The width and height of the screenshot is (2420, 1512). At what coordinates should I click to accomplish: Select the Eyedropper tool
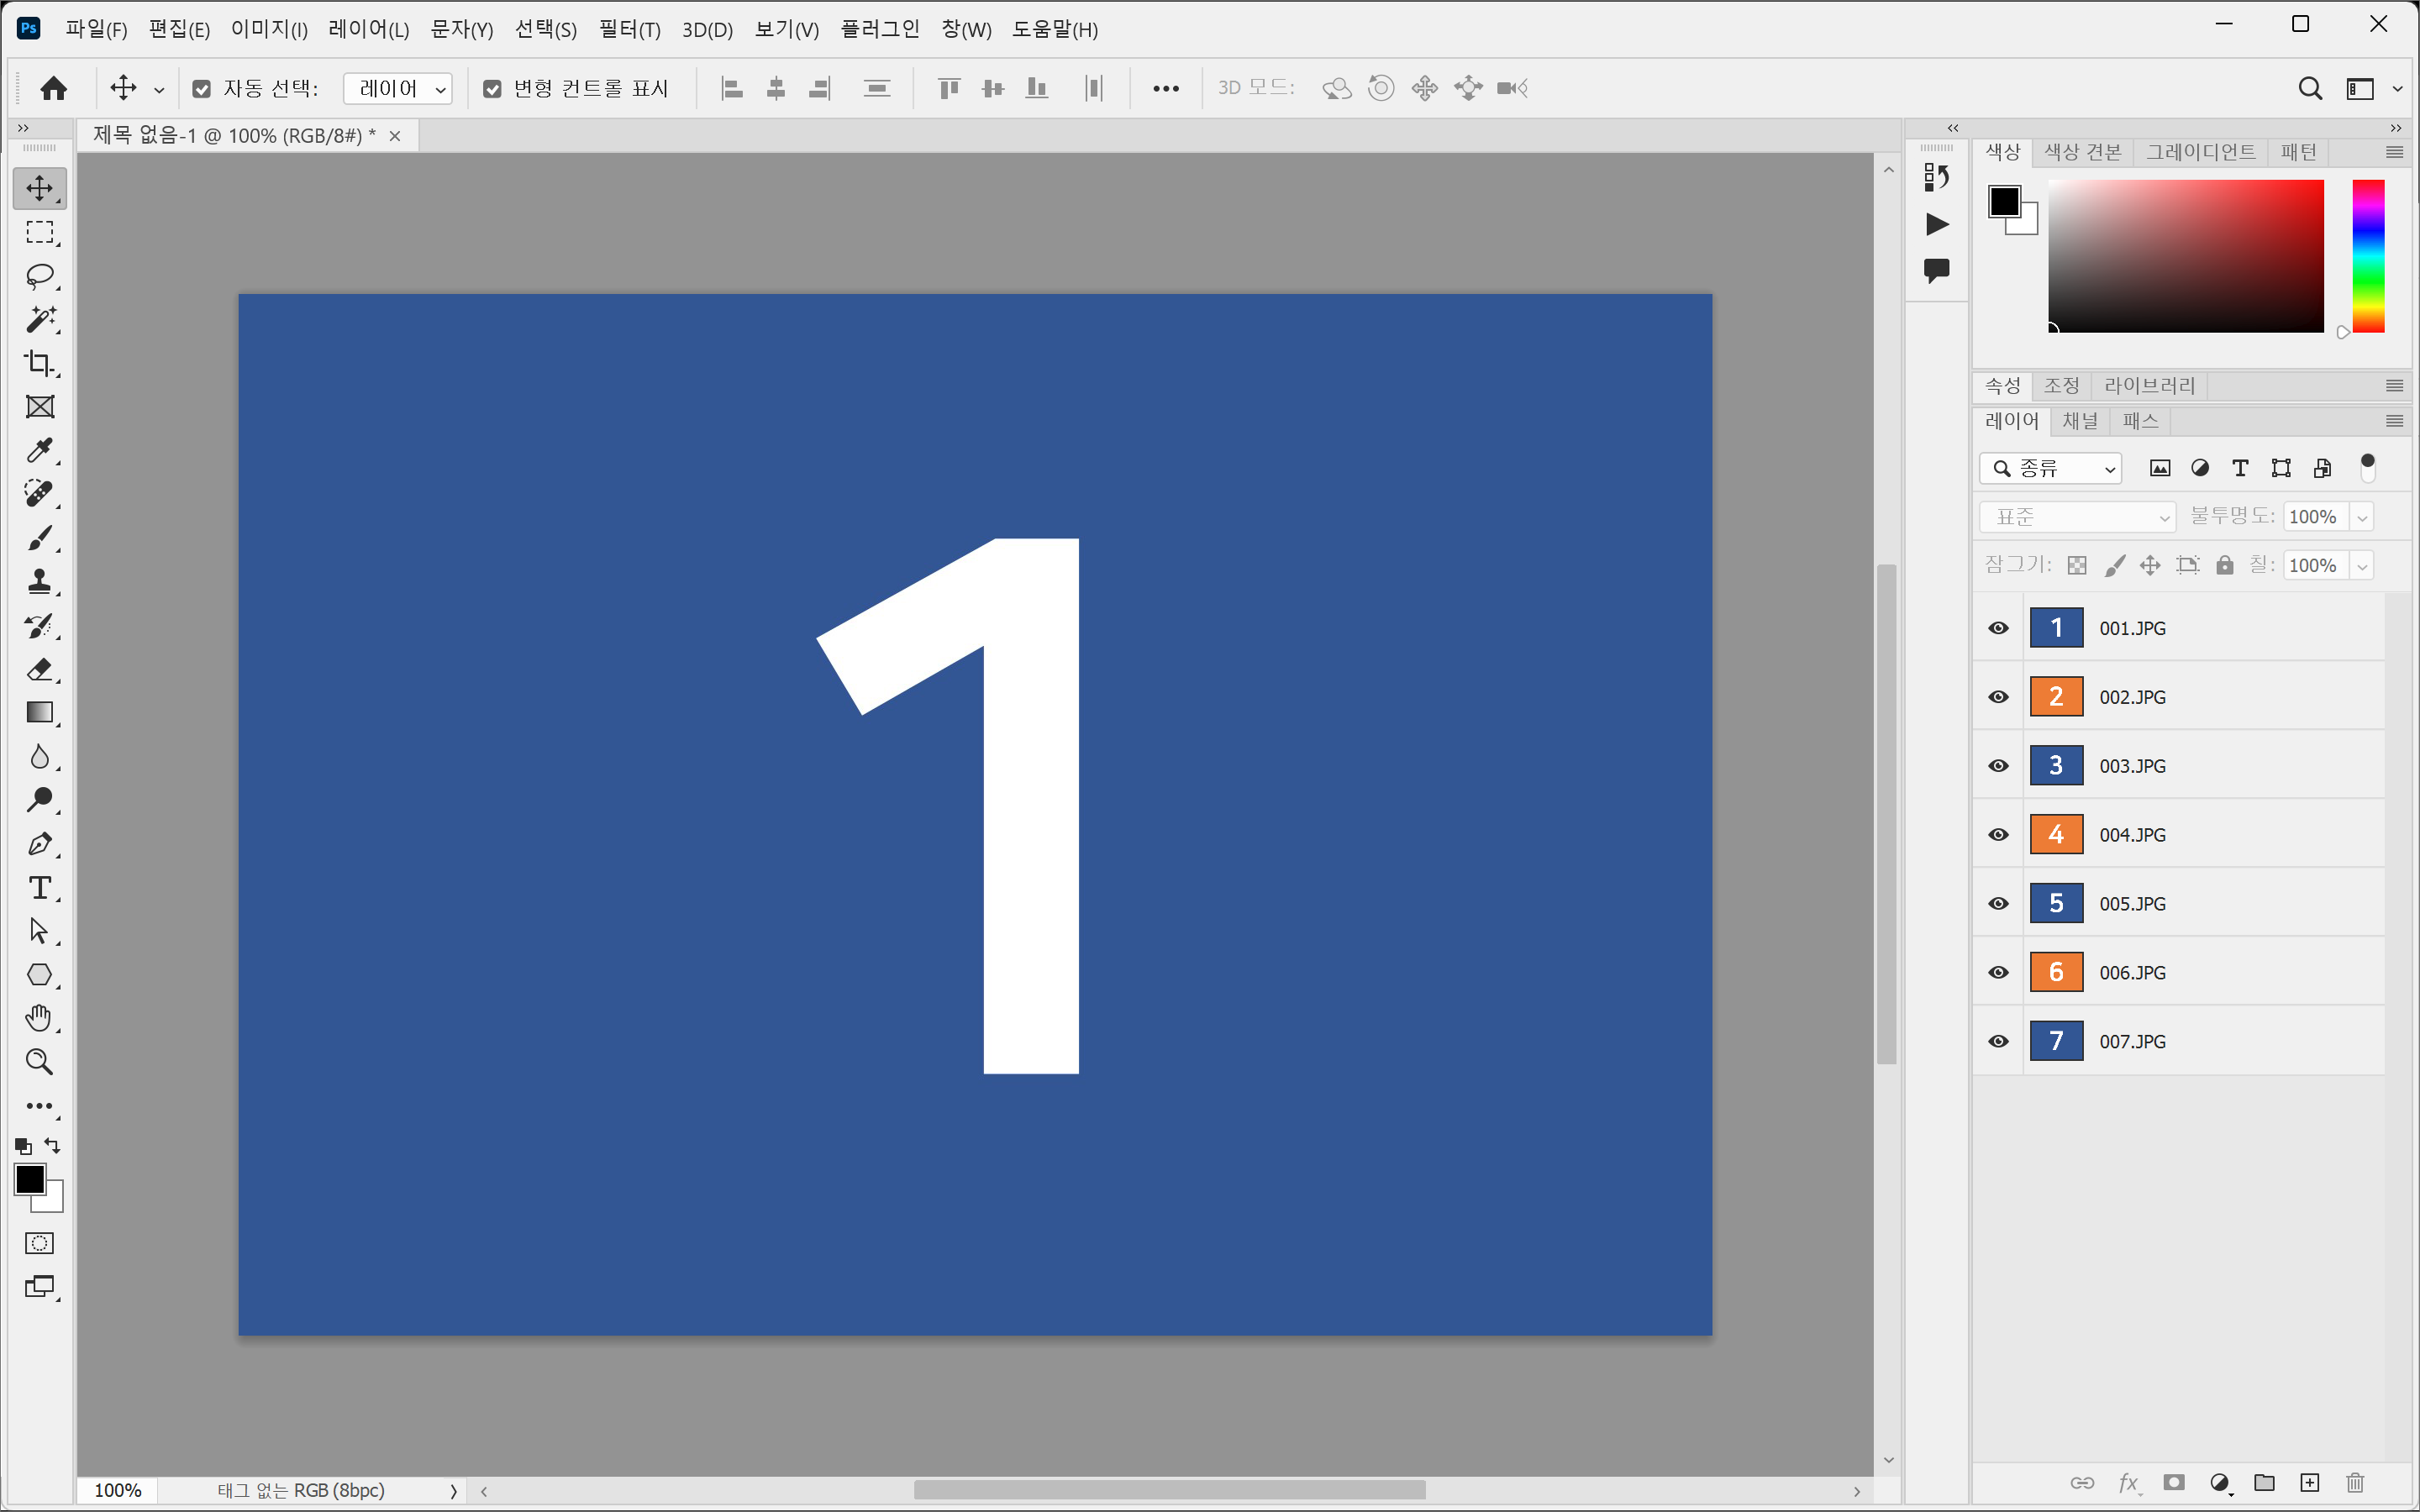40,451
